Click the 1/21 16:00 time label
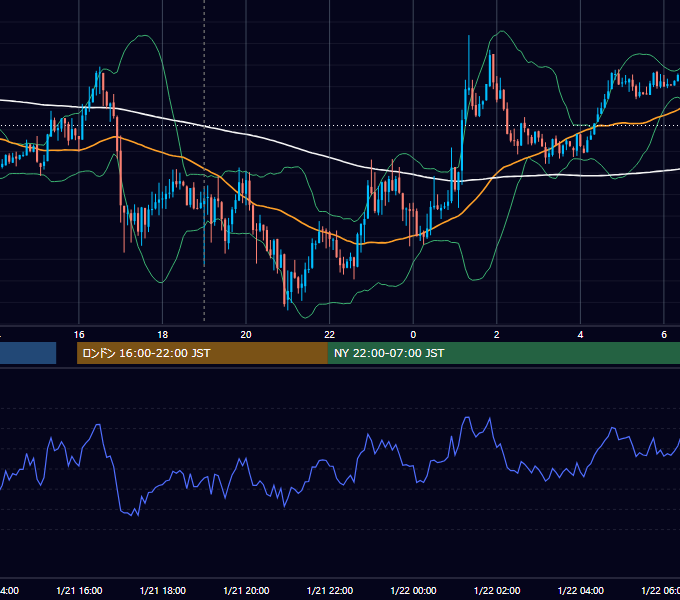The width and height of the screenshot is (680, 600). pyautogui.click(x=79, y=590)
